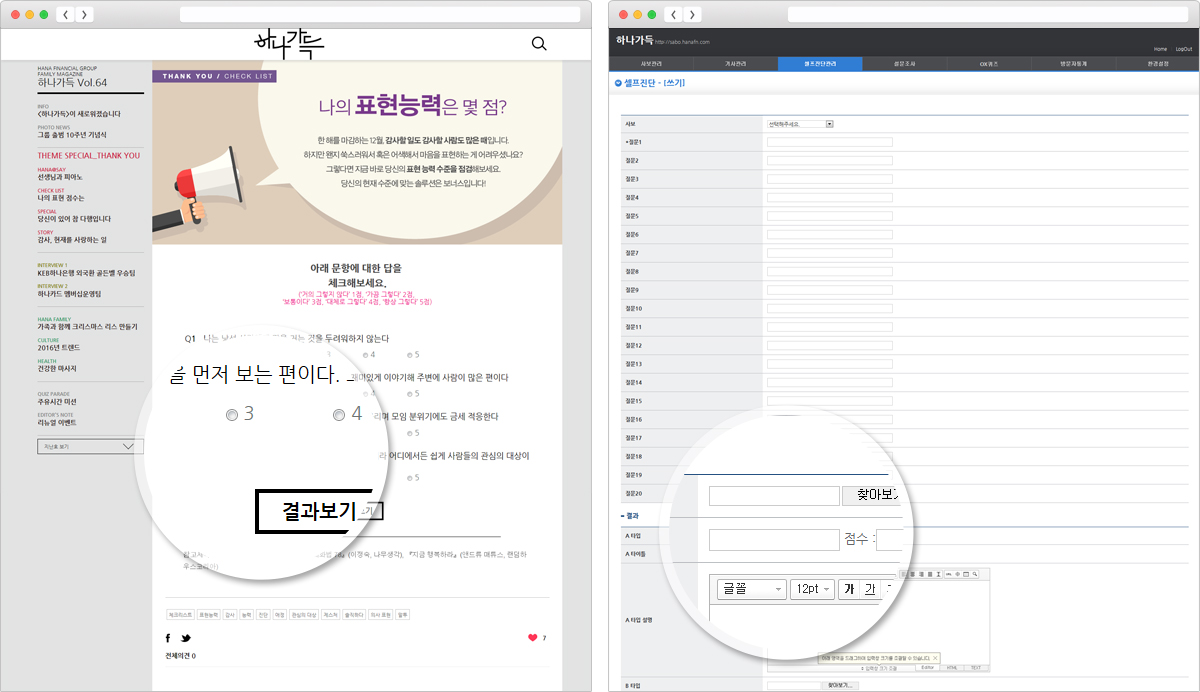Go back in the left browser window
The height and width of the screenshot is (692, 1200).
pos(65,14)
